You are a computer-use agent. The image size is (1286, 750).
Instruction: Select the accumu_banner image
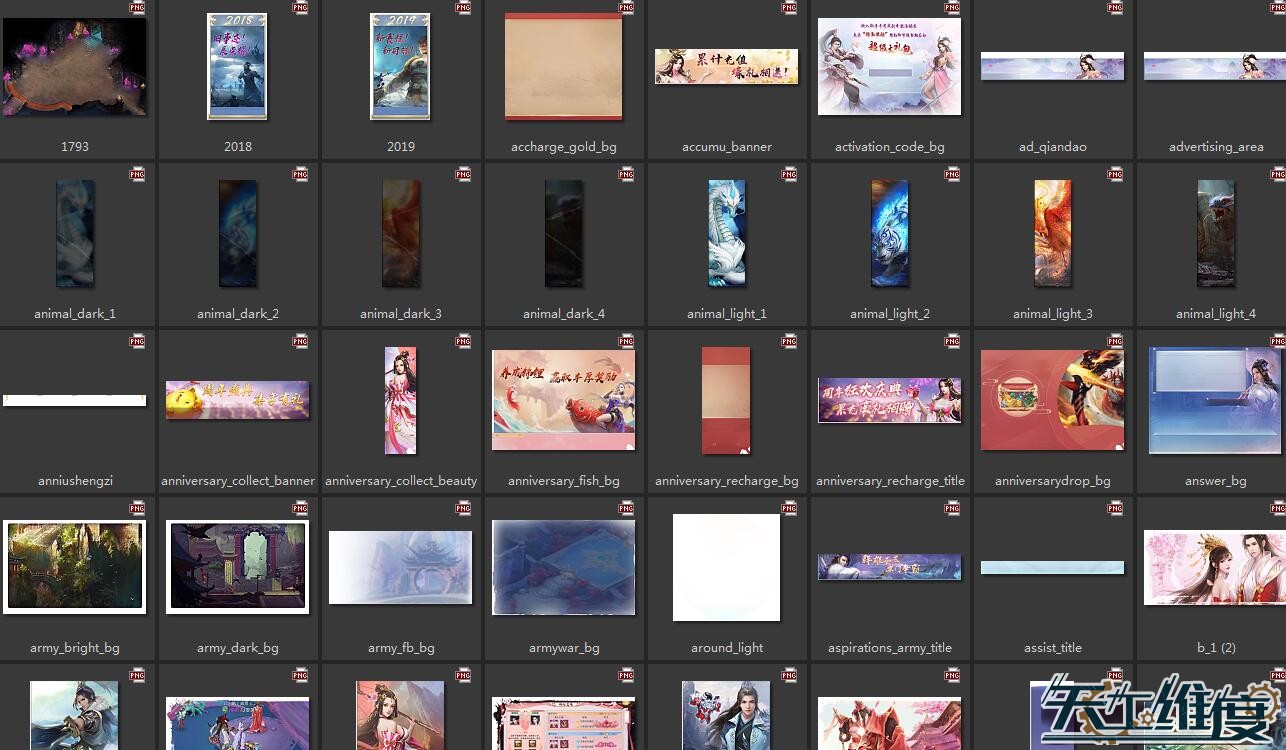pyautogui.click(x=726, y=67)
